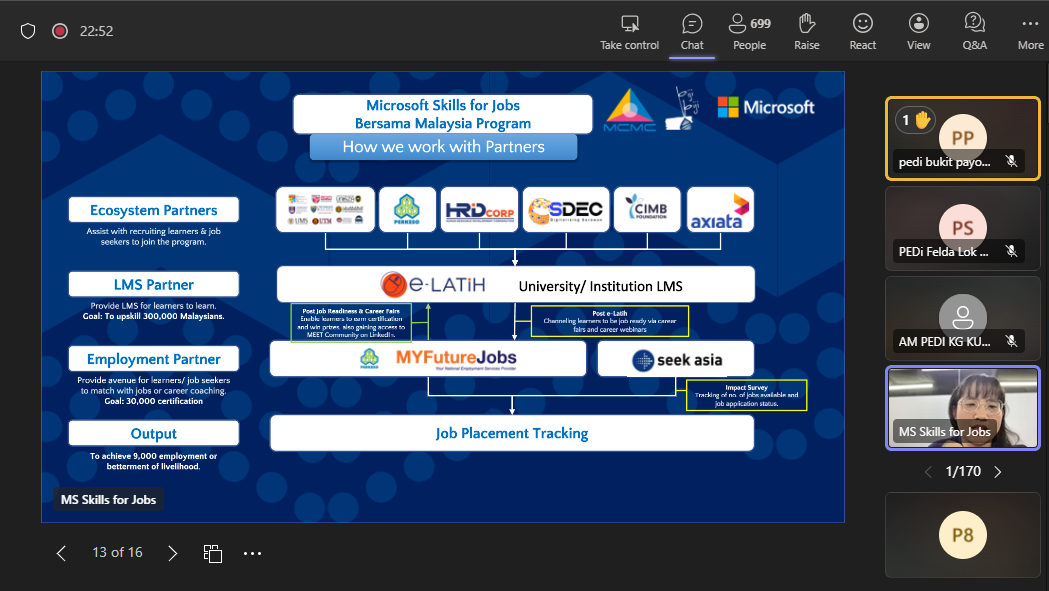Viewport: 1049px width, 591px height.
Task: Open the Take control option
Action: coord(629,31)
